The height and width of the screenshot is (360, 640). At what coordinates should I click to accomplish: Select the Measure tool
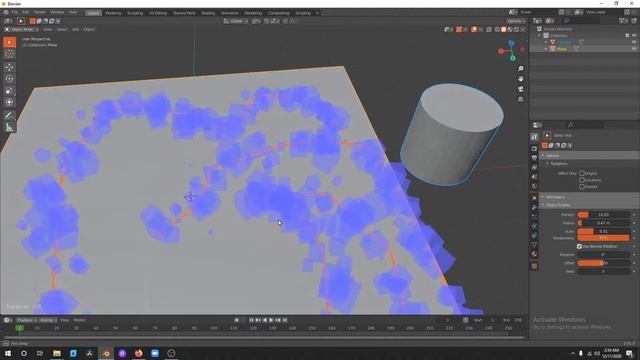9,127
